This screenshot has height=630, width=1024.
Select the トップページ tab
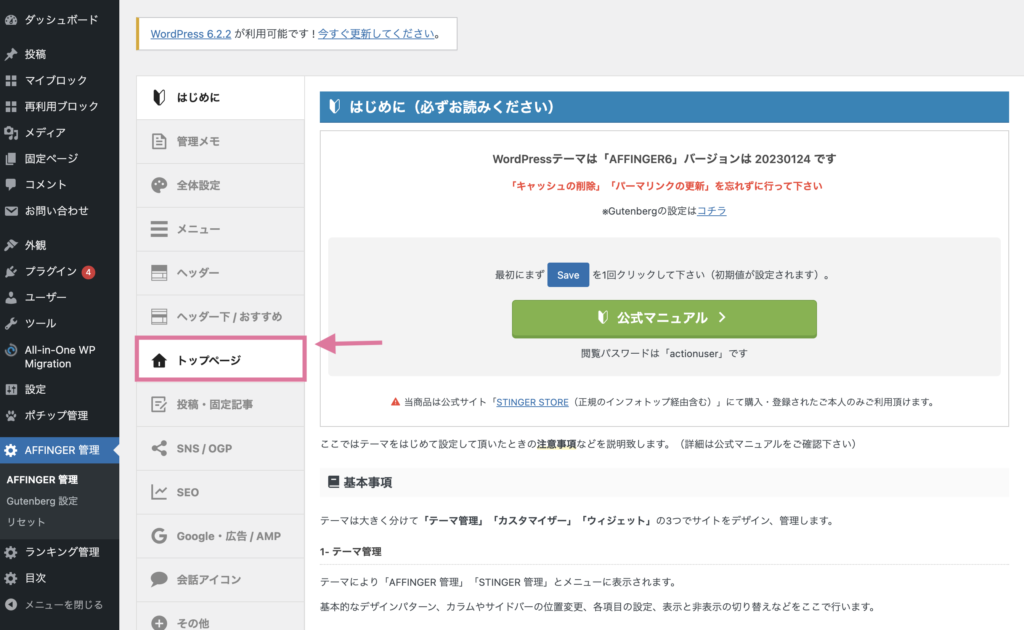point(221,360)
